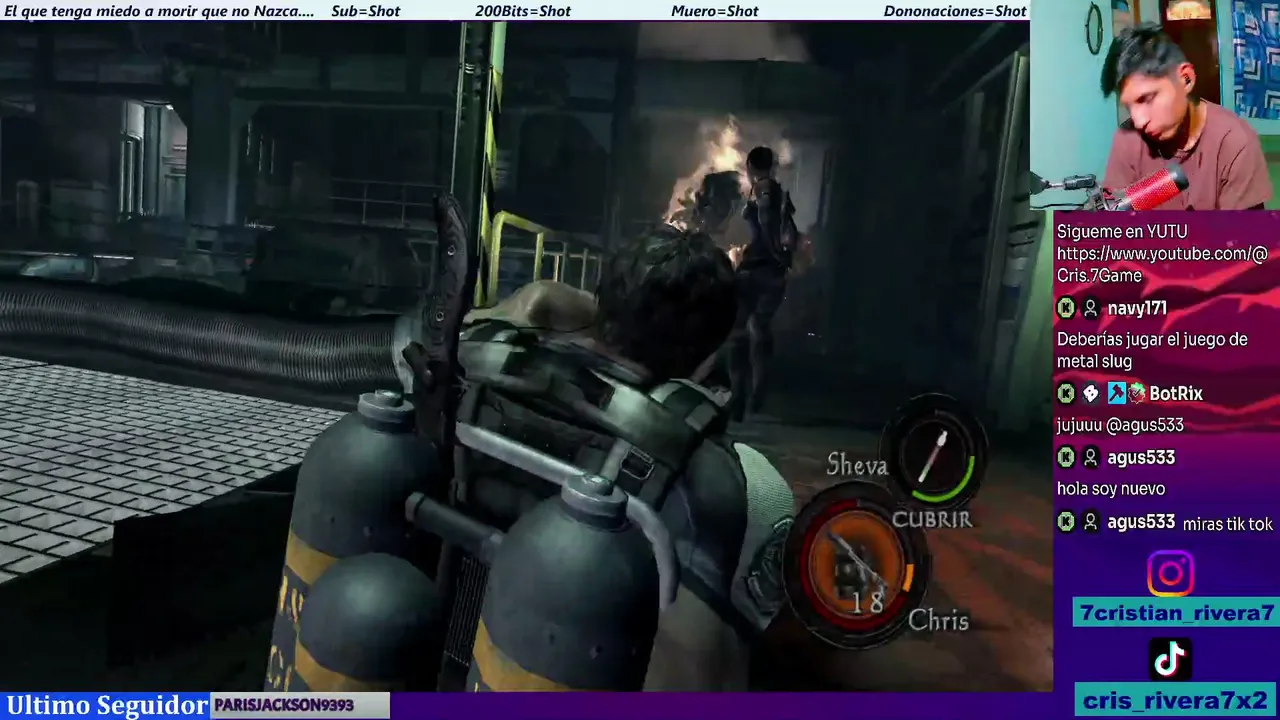Select the 7cristian_rivera7 Instagram handle
The height and width of the screenshot is (720, 1280).
point(1177,613)
